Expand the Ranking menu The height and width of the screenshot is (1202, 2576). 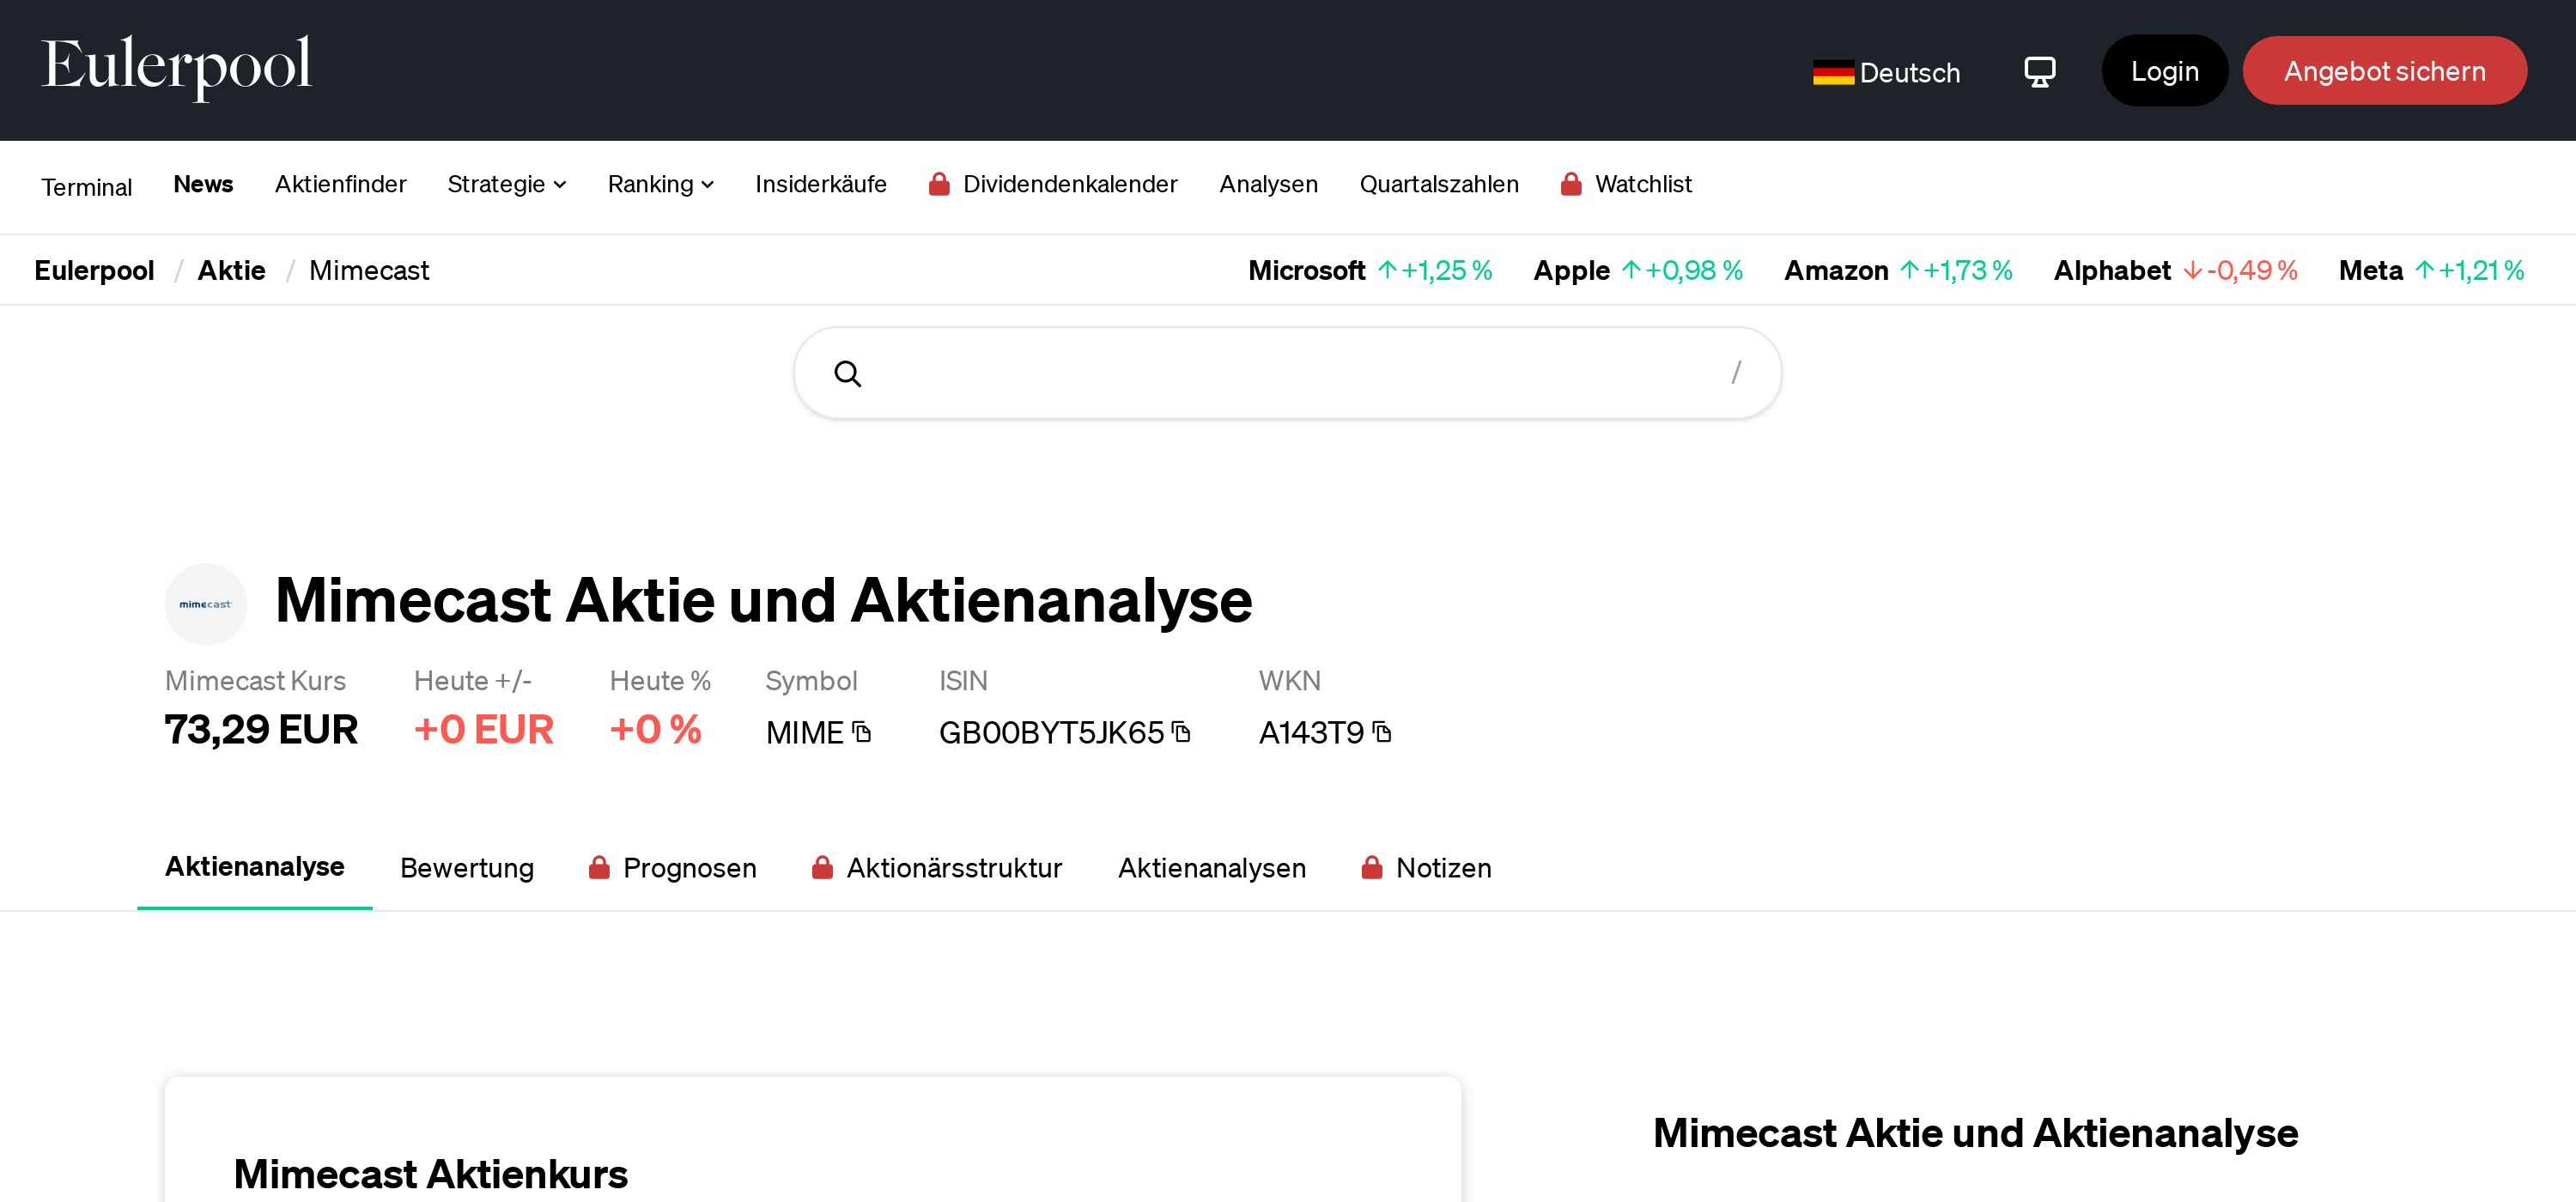click(660, 184)
